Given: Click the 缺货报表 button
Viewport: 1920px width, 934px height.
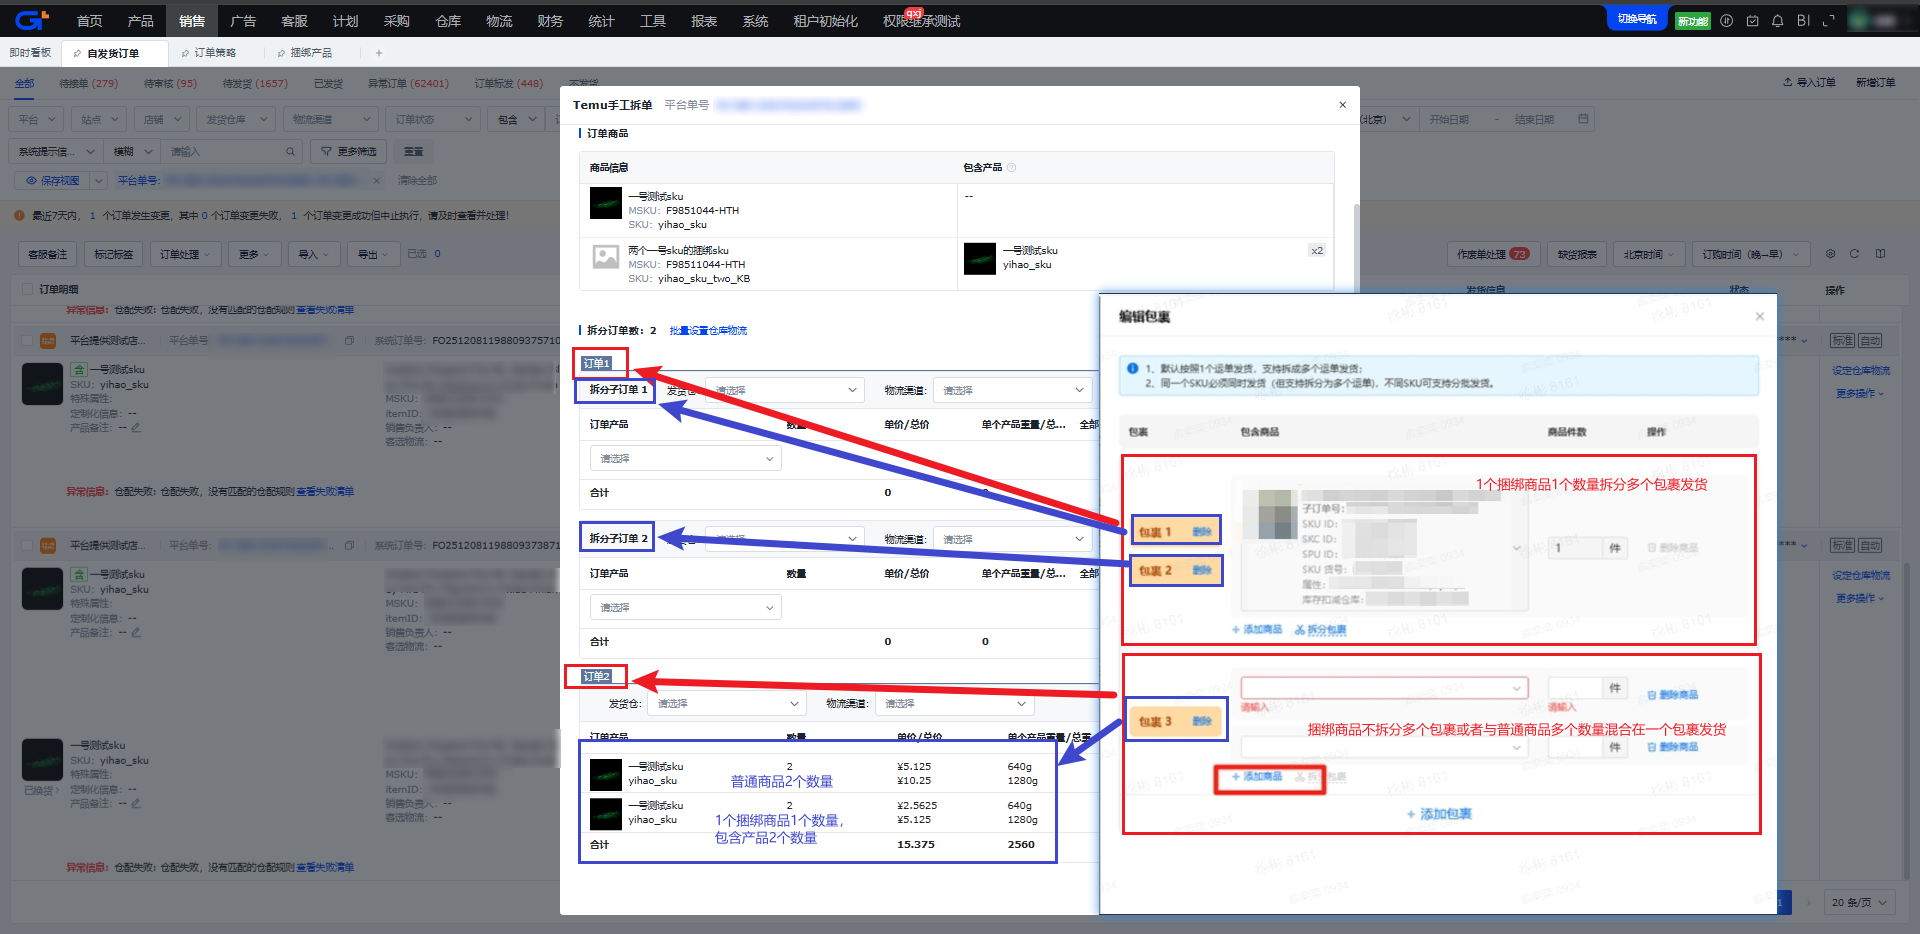Looking at the screenshot, I should point(1577,255).
